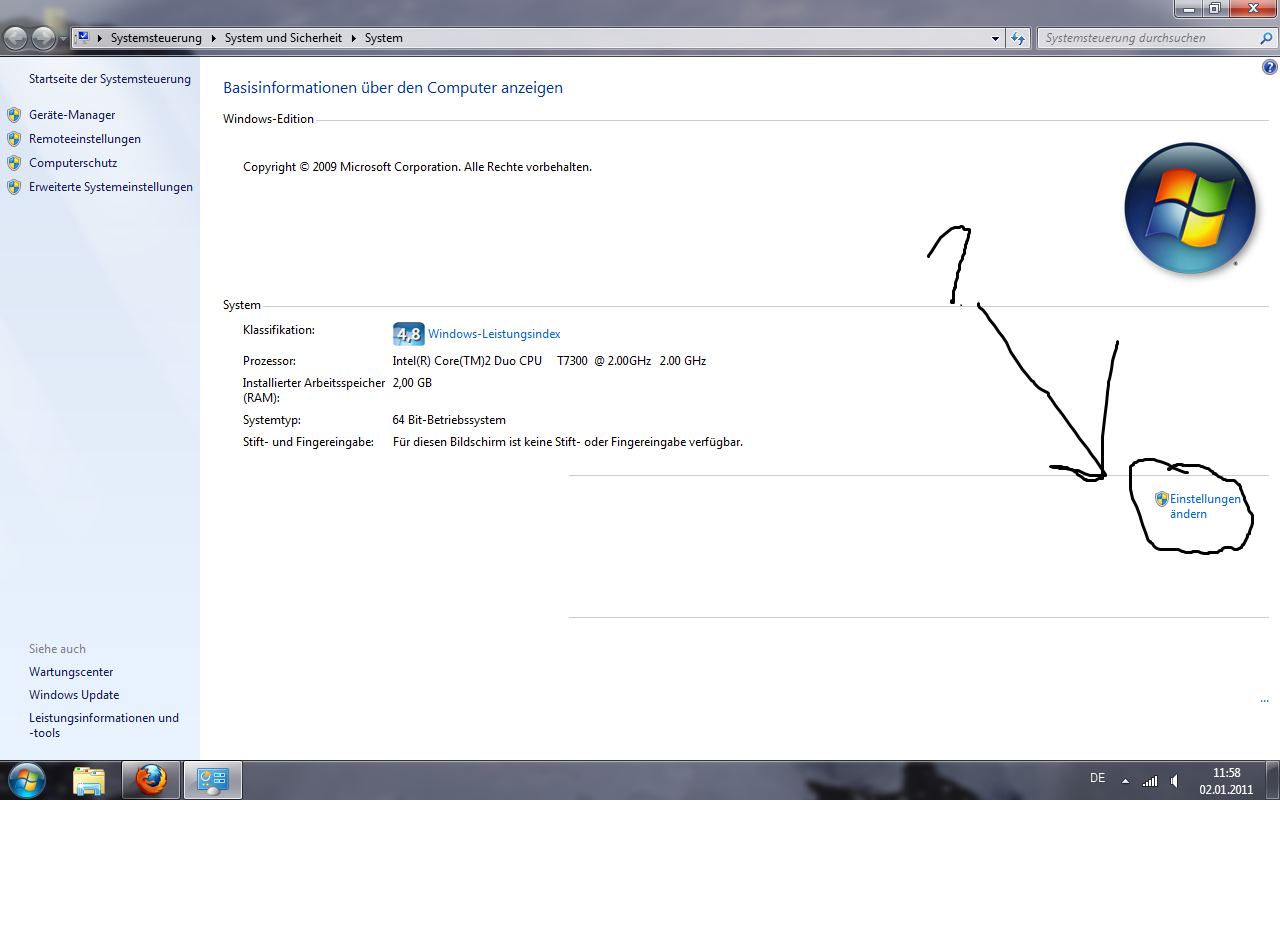Open Geräte-Manager
Viewport: 1280px width, 945px height.
tap(72, 115)
